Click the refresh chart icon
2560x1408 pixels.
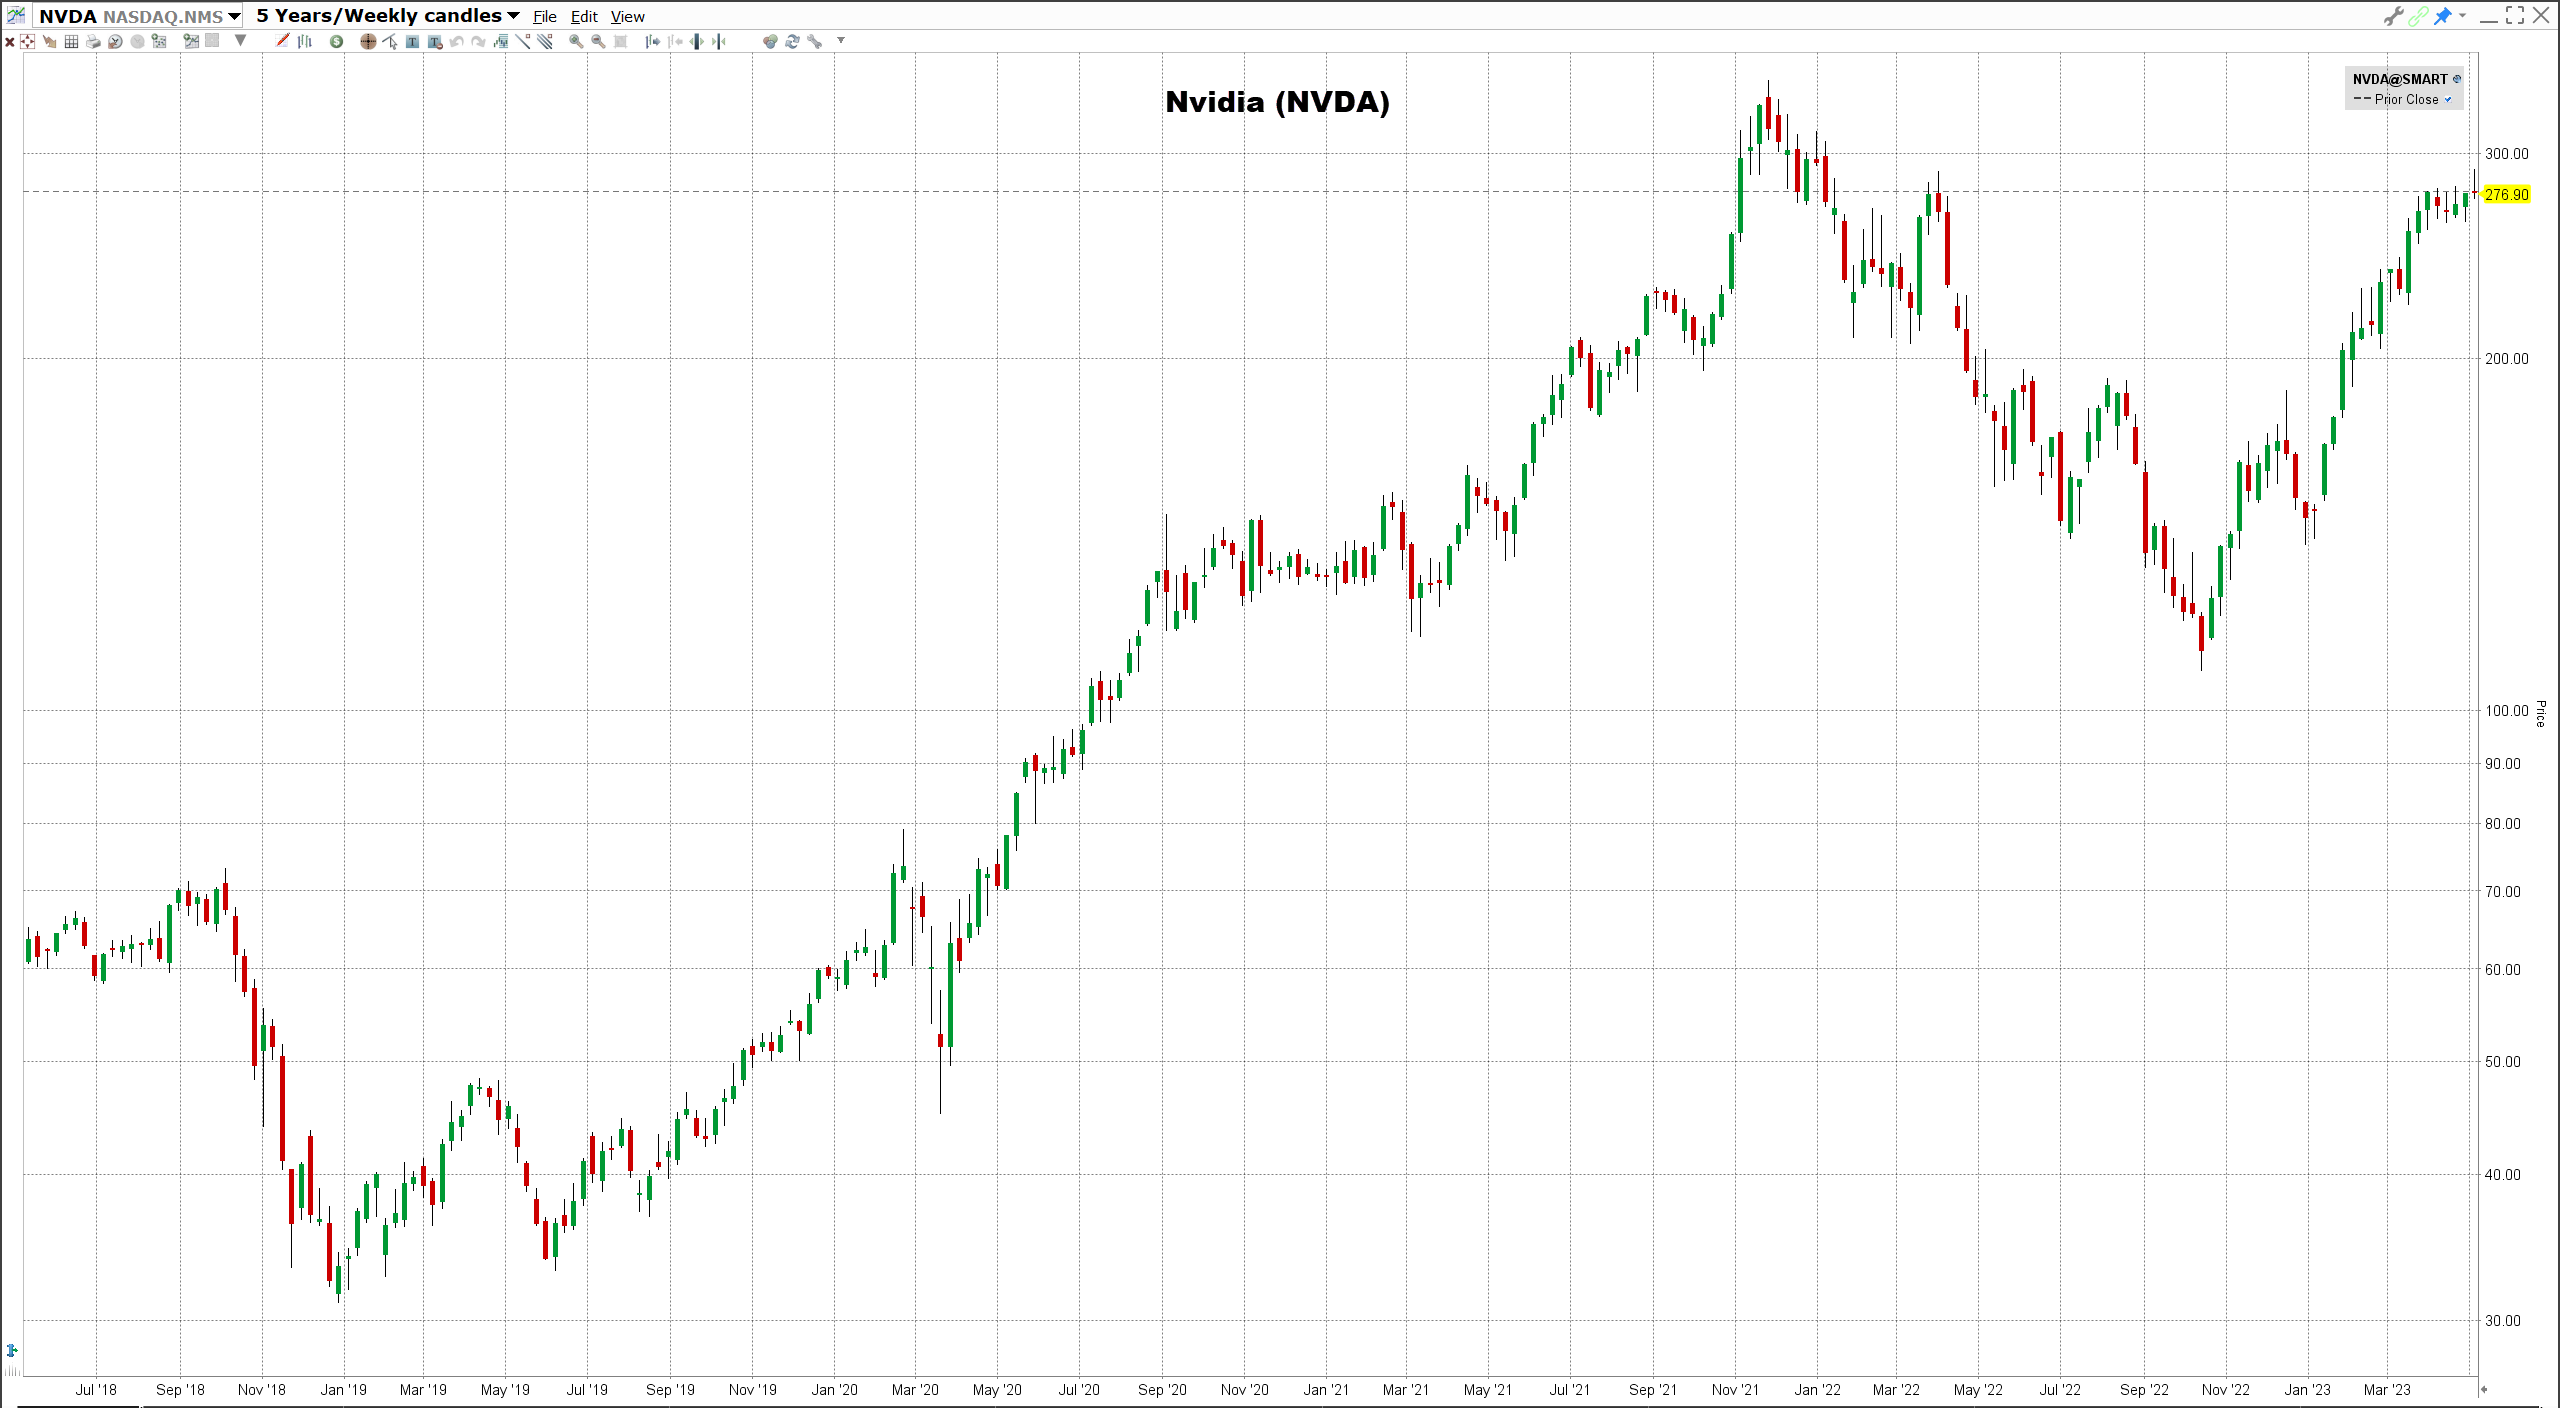[792, 42]
